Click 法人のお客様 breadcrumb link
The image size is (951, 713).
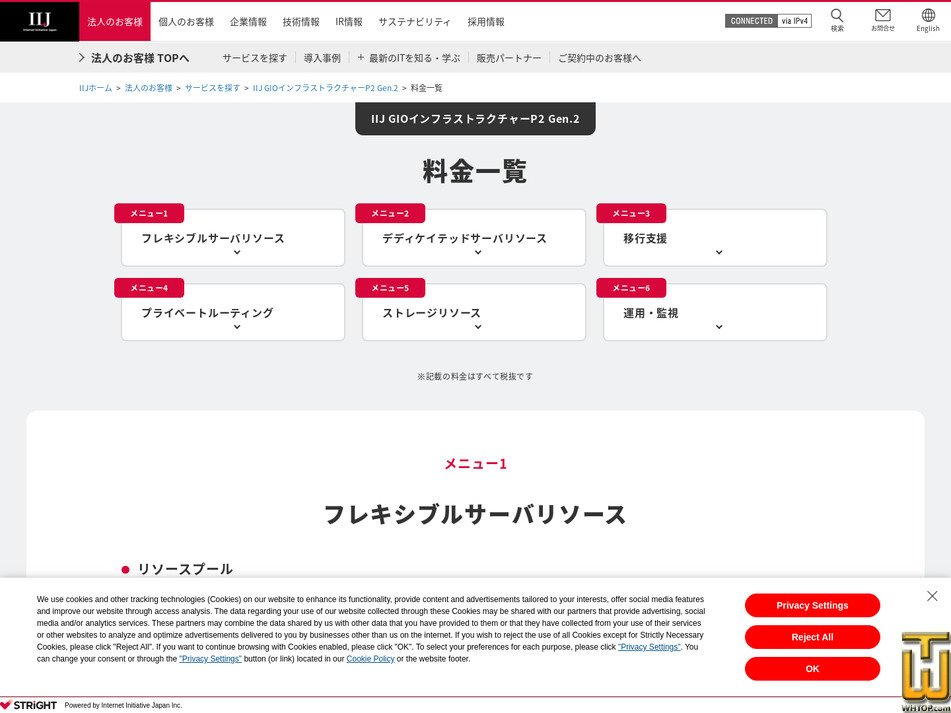[x=149, y=88]
